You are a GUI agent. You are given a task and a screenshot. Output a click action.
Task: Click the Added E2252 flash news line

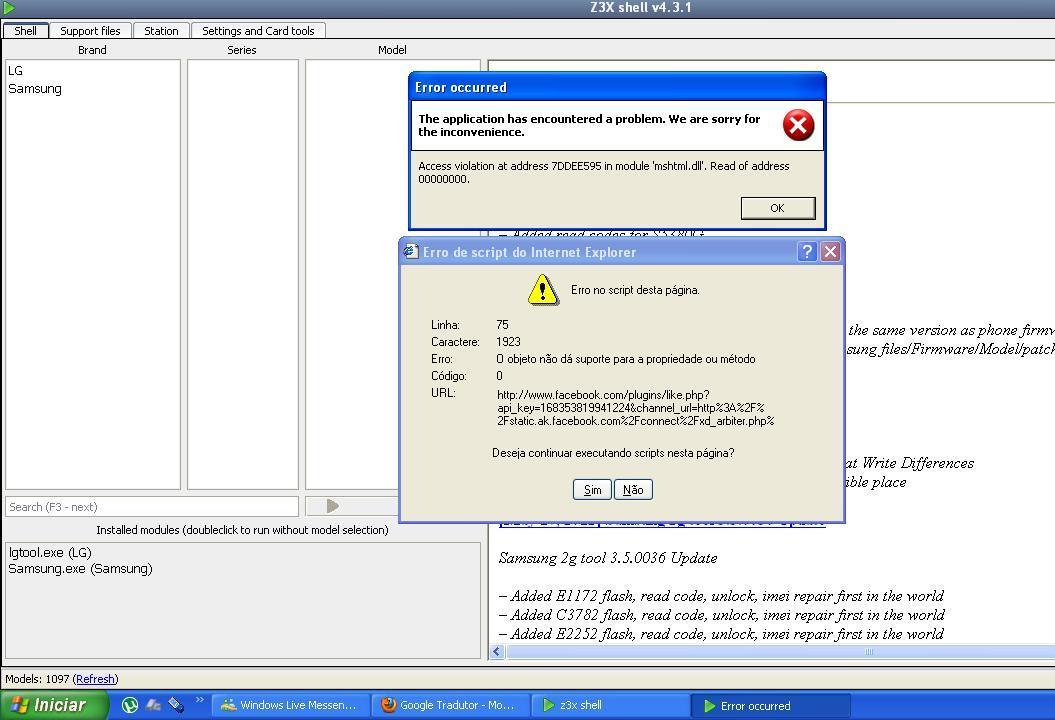pyautogui.click(x=721, y=634)
